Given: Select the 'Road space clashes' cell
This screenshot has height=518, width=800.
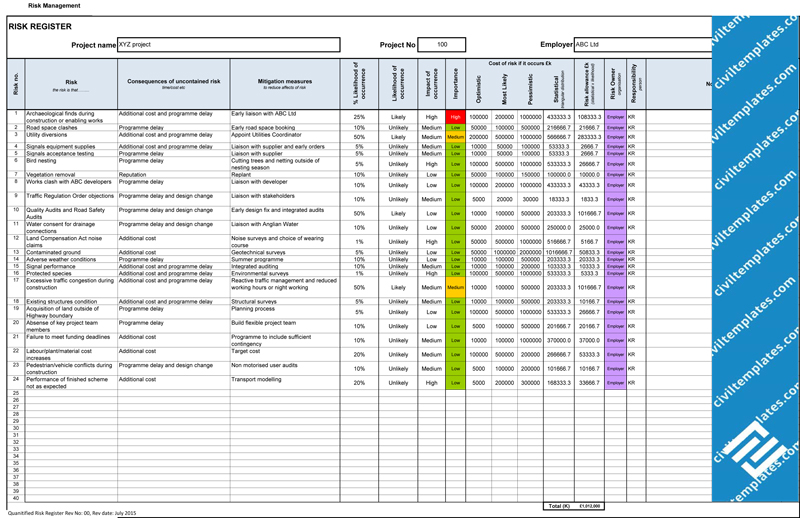Looking at the screenshot, I should point(71,128).
